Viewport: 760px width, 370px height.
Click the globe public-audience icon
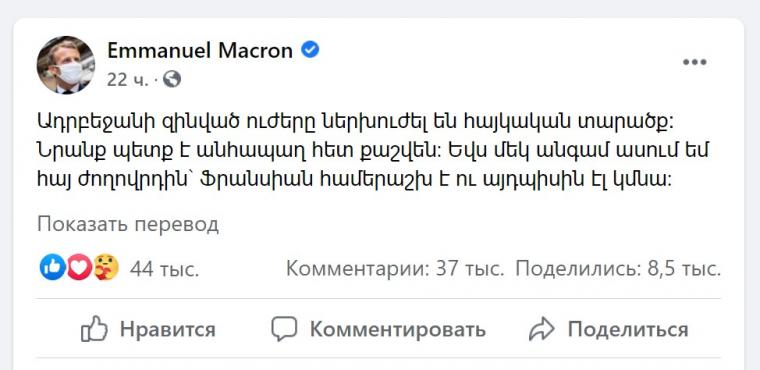pos(172,79)
